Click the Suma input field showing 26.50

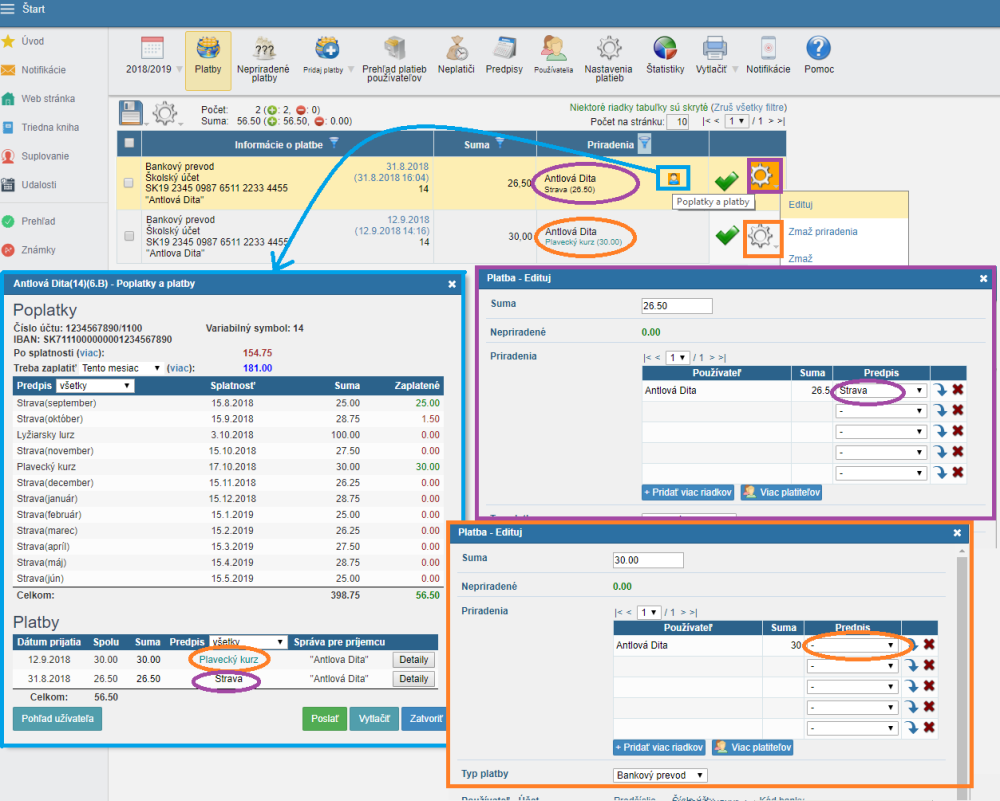tap(676, 306)
